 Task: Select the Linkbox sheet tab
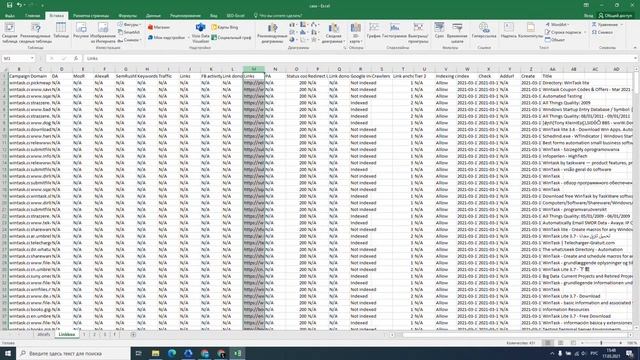(x=67, y=334)
